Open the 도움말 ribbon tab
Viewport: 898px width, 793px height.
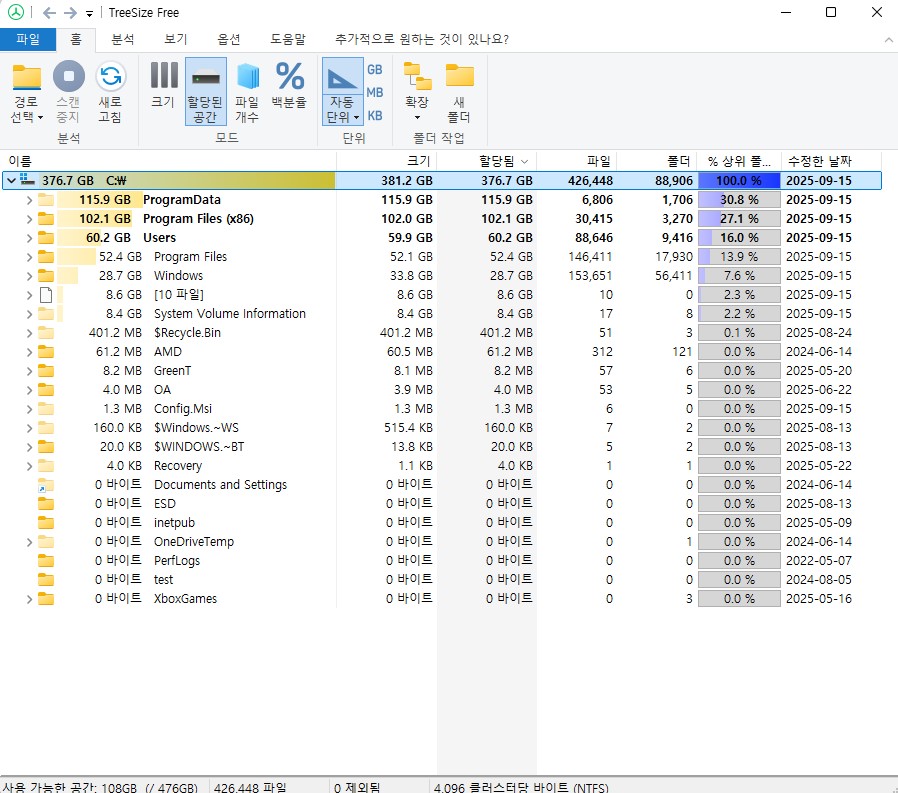click(288, 40)
